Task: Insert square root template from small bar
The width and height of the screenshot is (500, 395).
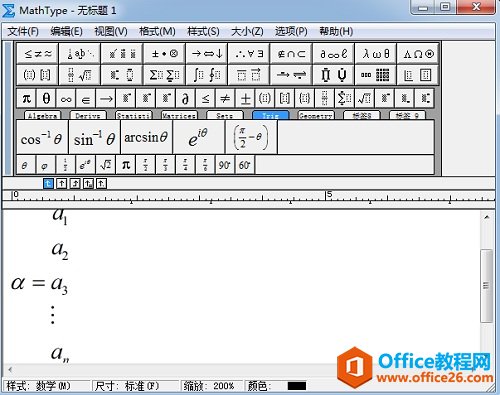Action: coord(364,99)
